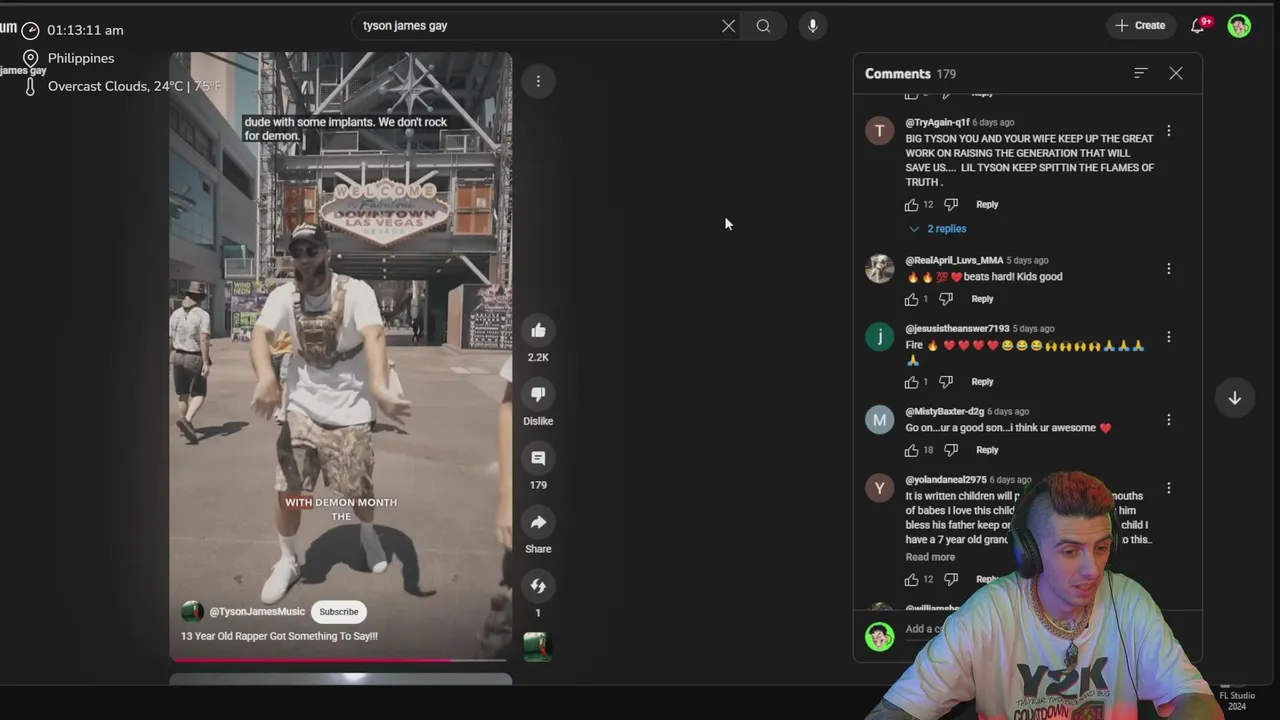Open options for RealApril_Luvs_MMA comment
This screenshot has width=1280, height=720.
coord(1169,269)
